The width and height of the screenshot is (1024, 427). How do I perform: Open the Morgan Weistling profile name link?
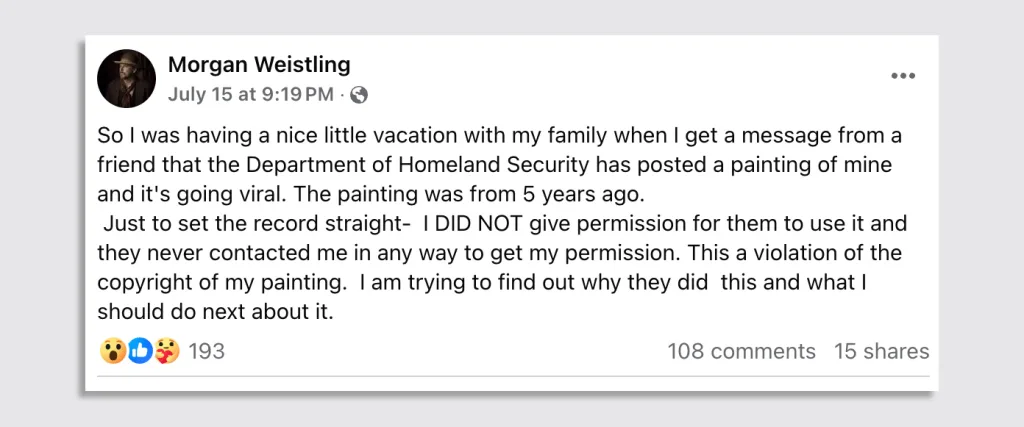[259, 65]
